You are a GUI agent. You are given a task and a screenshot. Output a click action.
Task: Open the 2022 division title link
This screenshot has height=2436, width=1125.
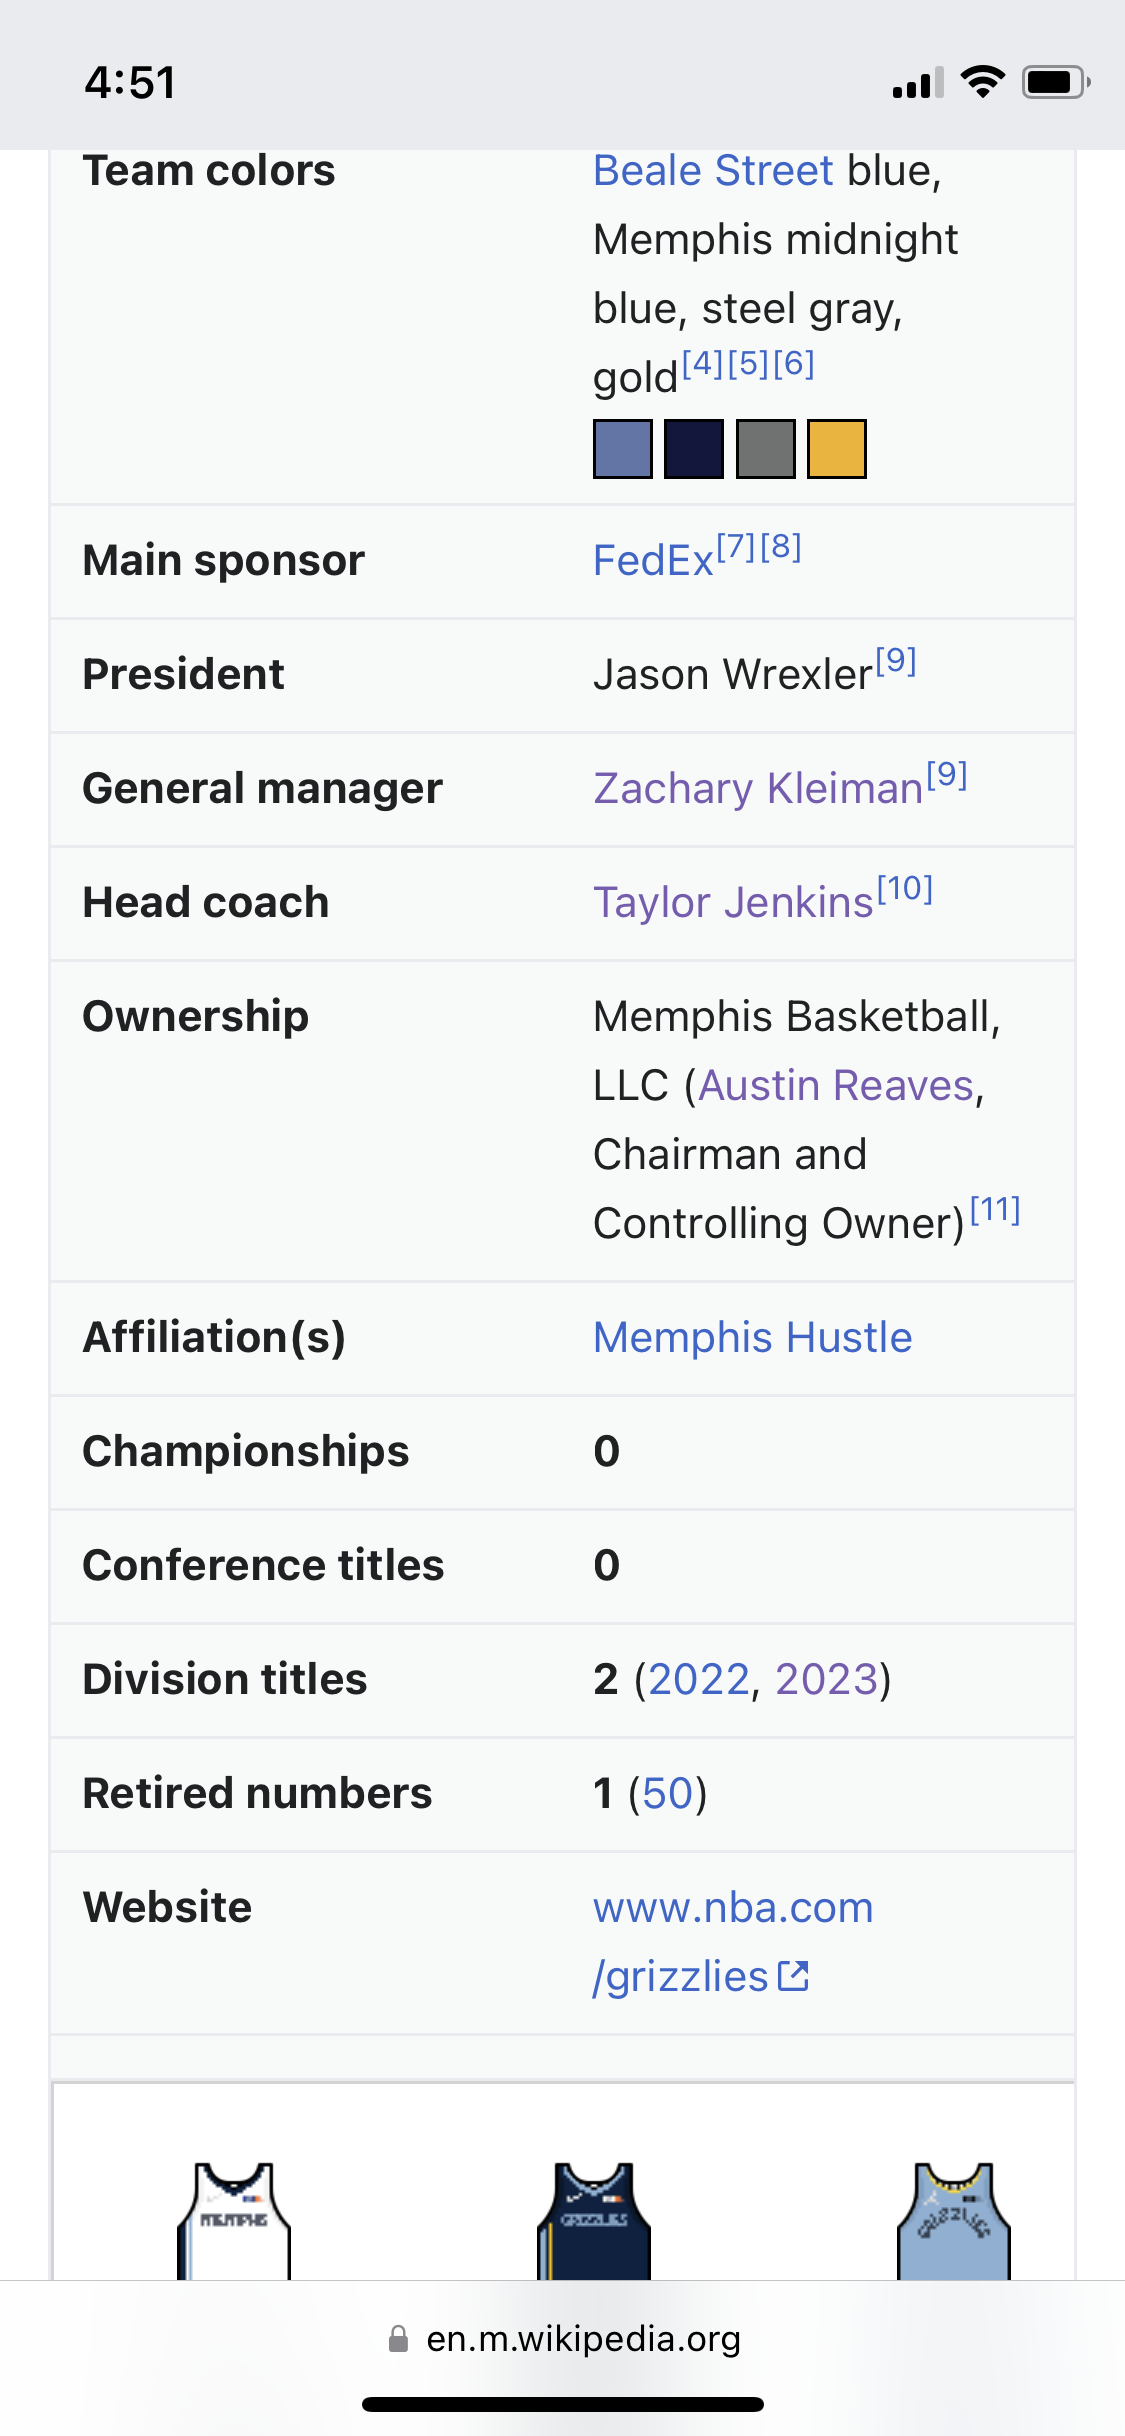[x=699, y=1680]
